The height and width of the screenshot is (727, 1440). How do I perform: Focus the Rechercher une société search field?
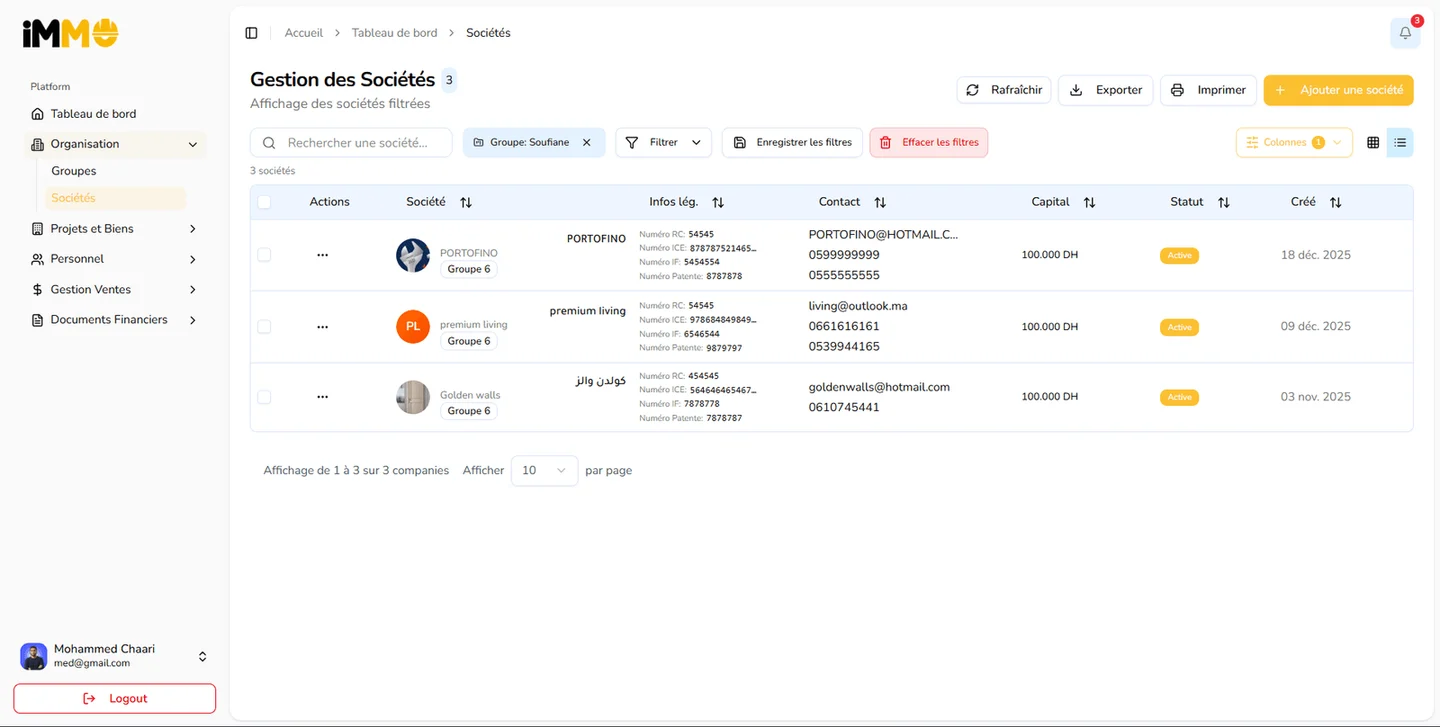[x=351, y=143]
